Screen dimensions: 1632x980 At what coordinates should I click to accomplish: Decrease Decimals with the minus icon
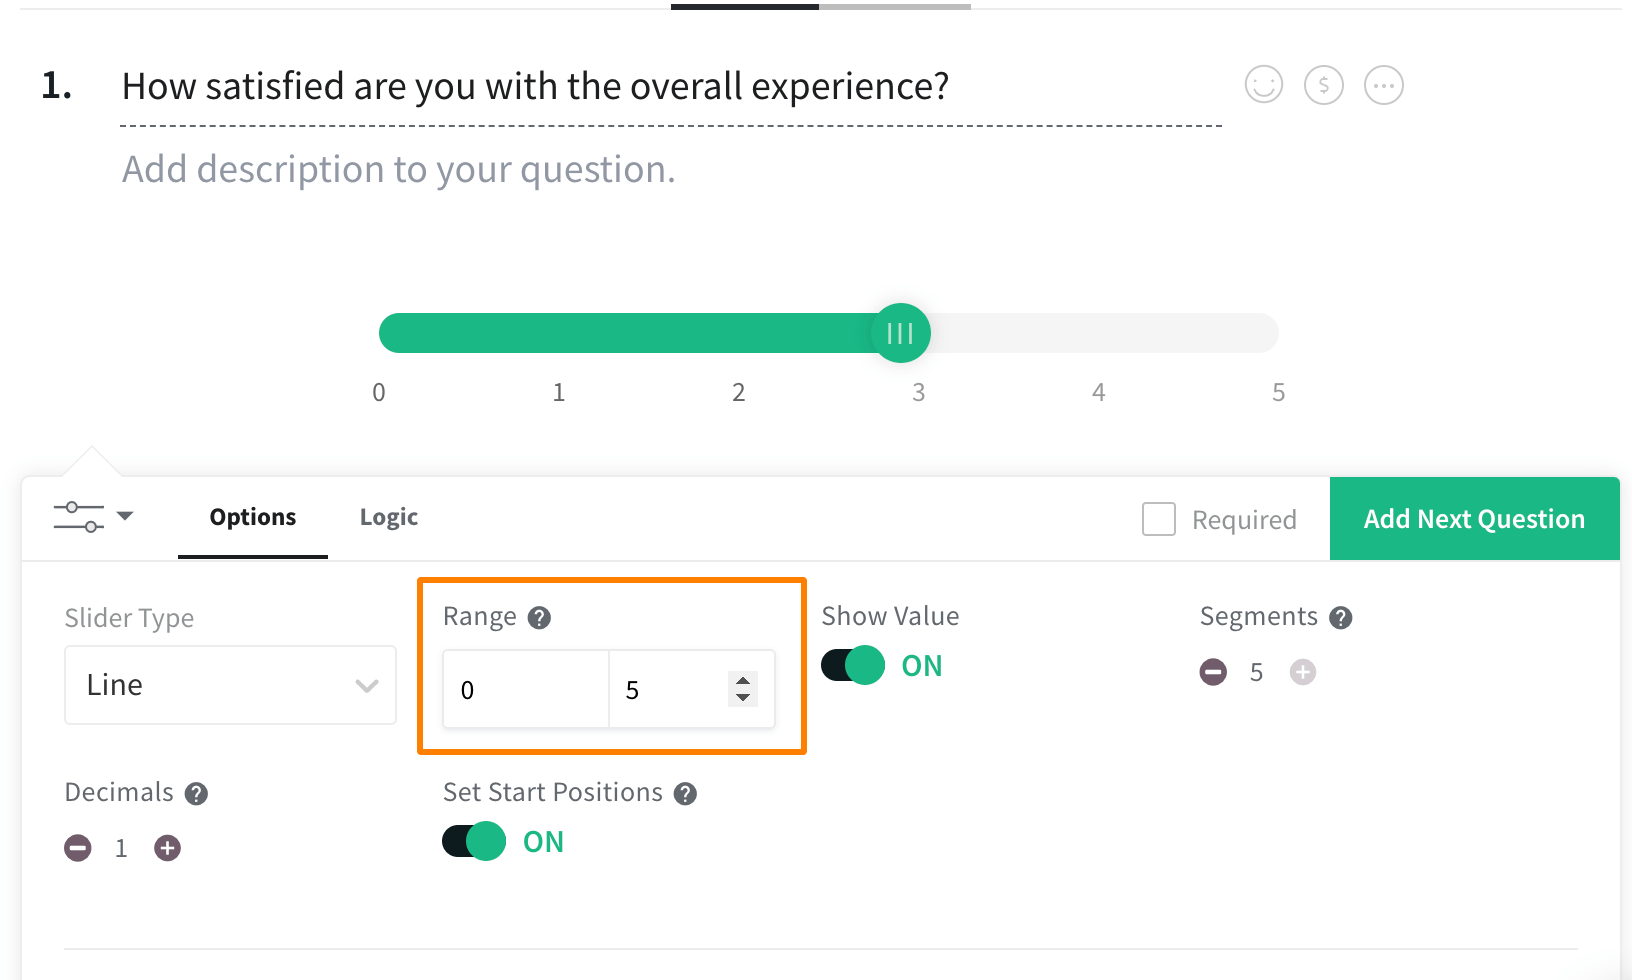[78, 847]
